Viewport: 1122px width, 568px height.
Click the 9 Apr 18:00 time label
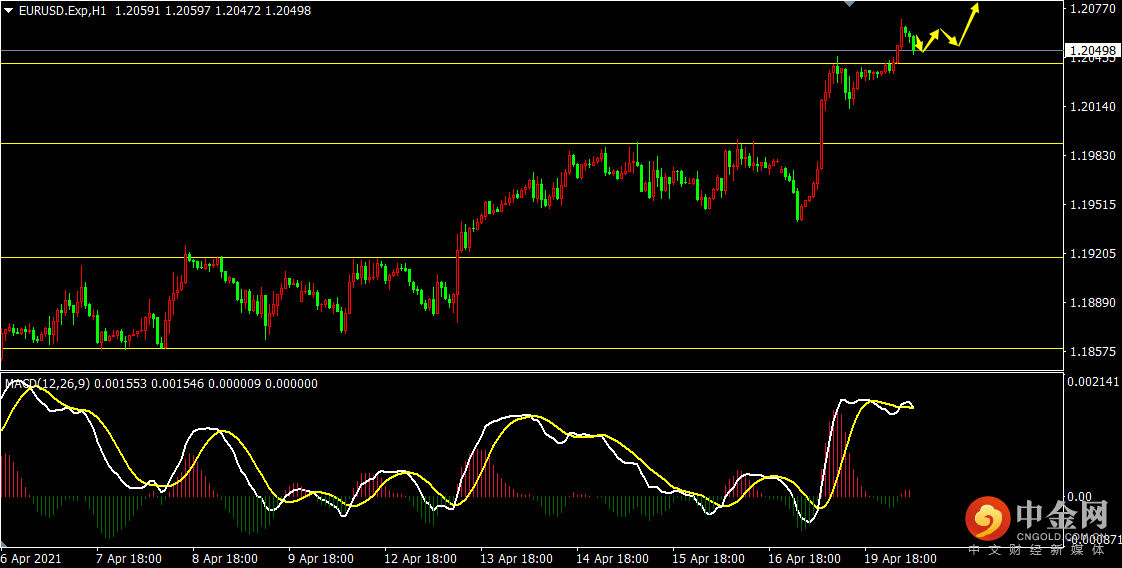(321, 558)
